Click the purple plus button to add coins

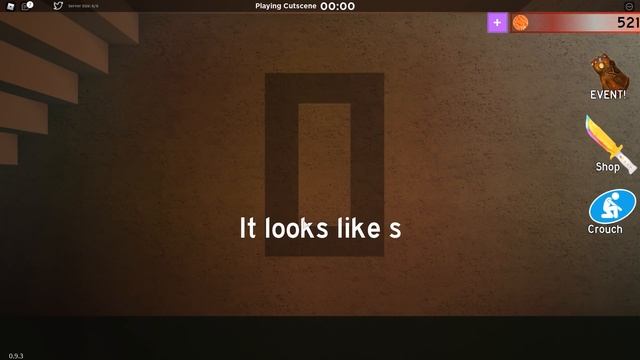(497, 22)
